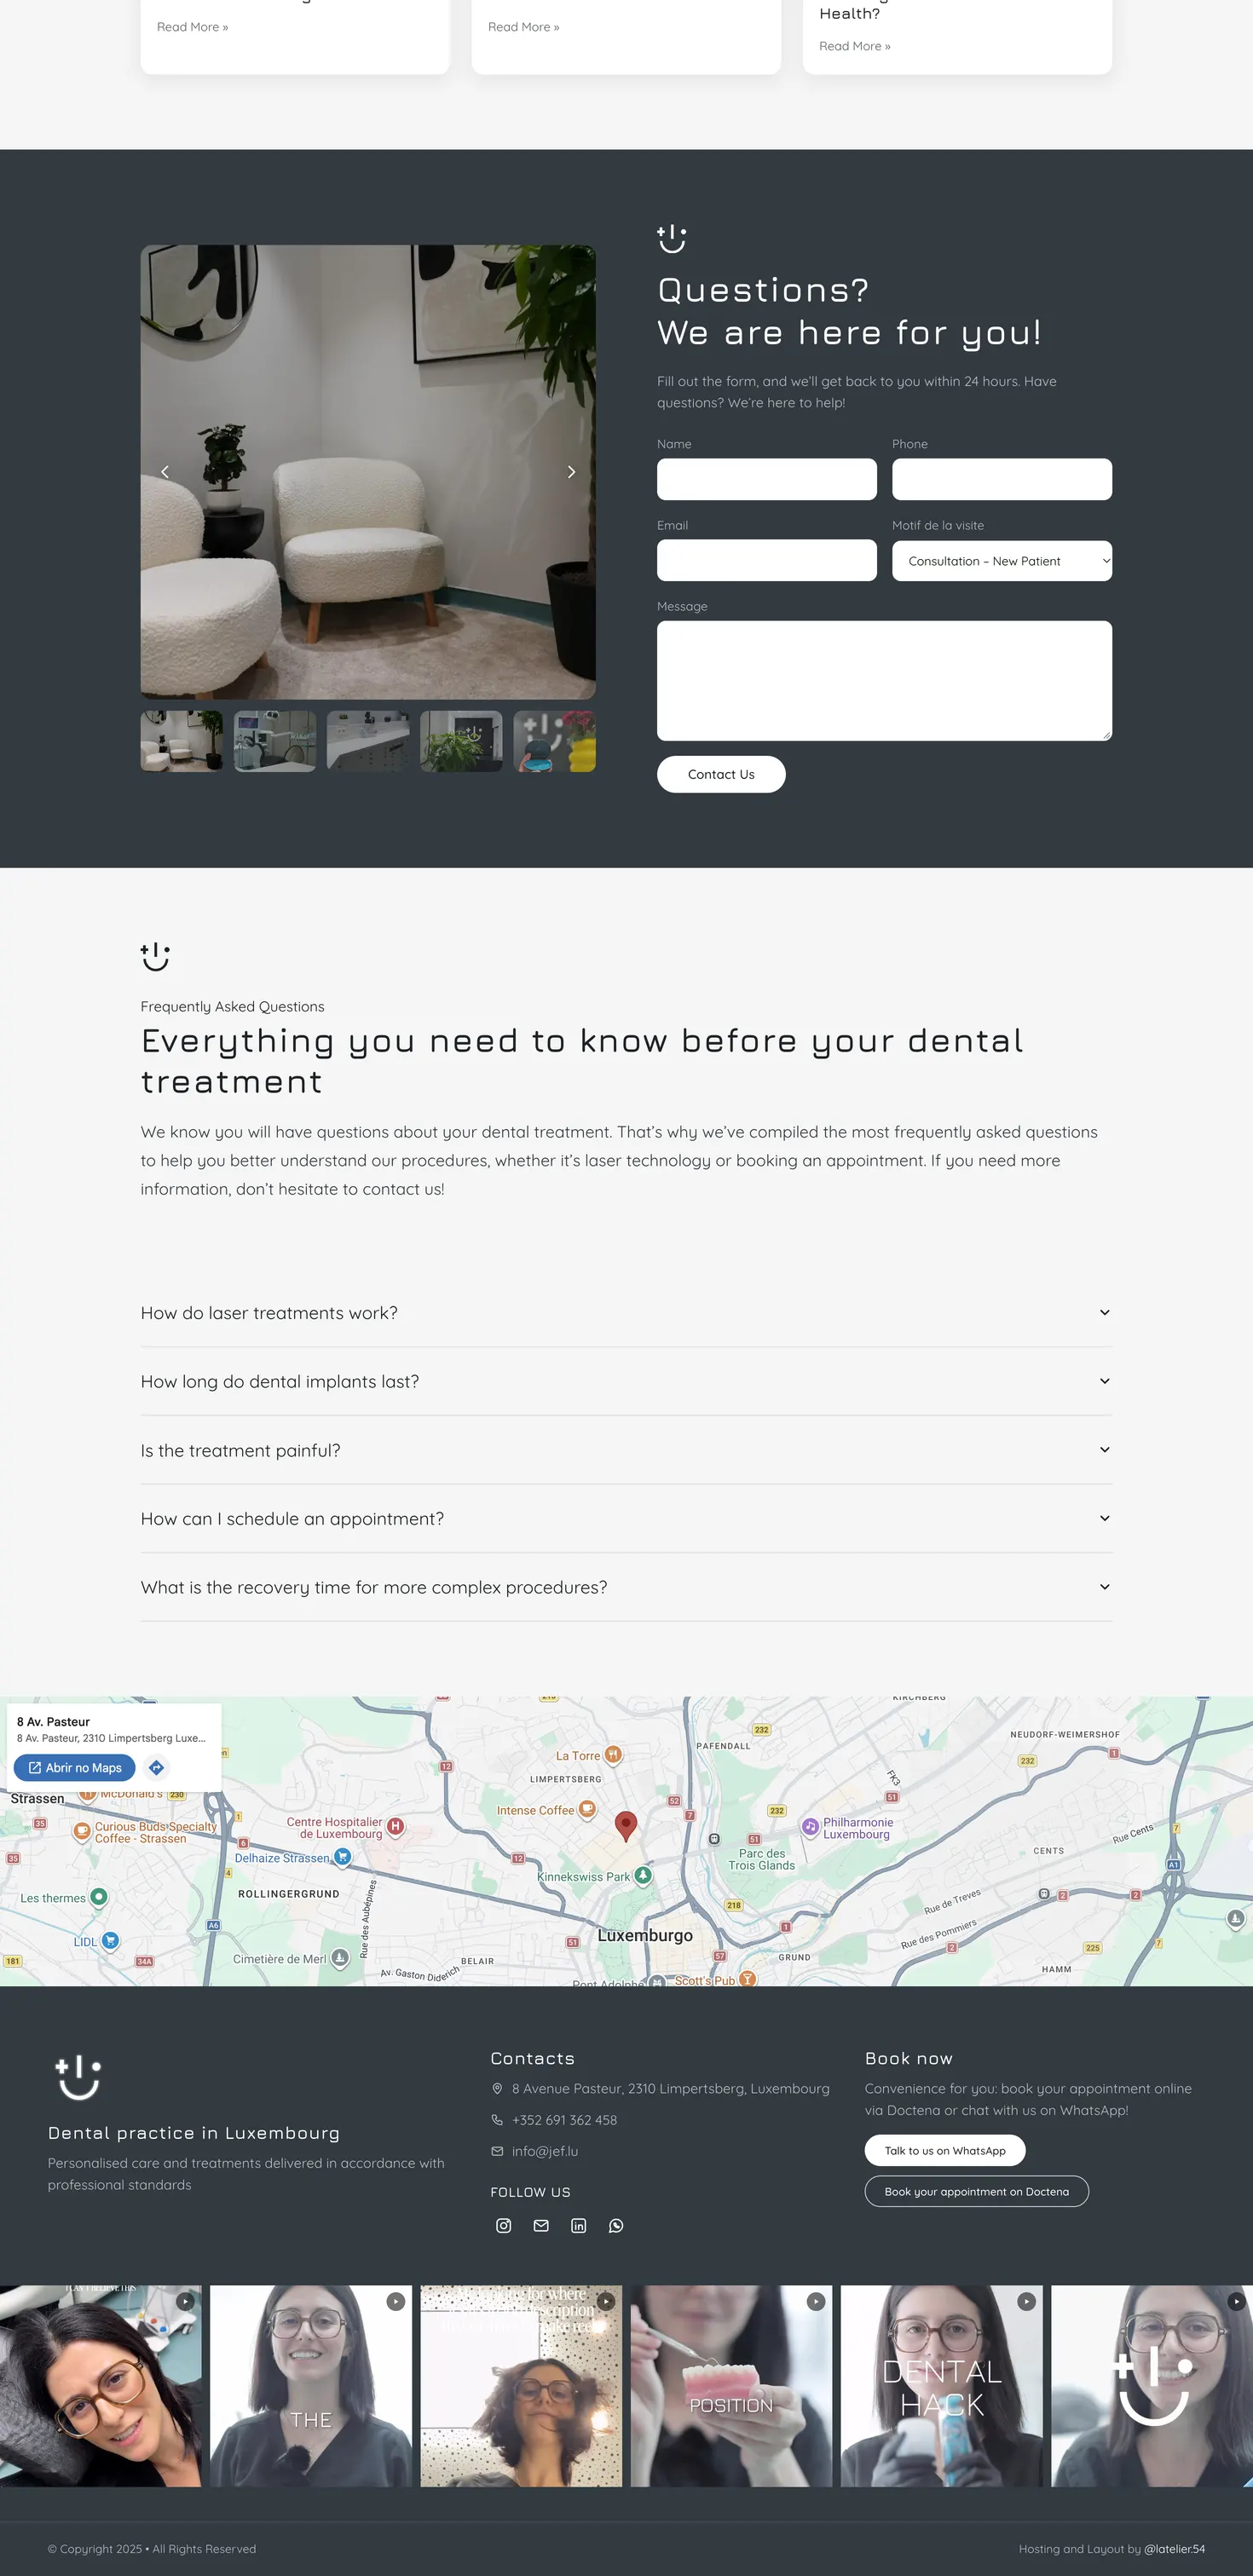Expand 'How do laser treatments work?'
The image size is (1253, 2576).
pyautogui.click(x=626, y=1313)
